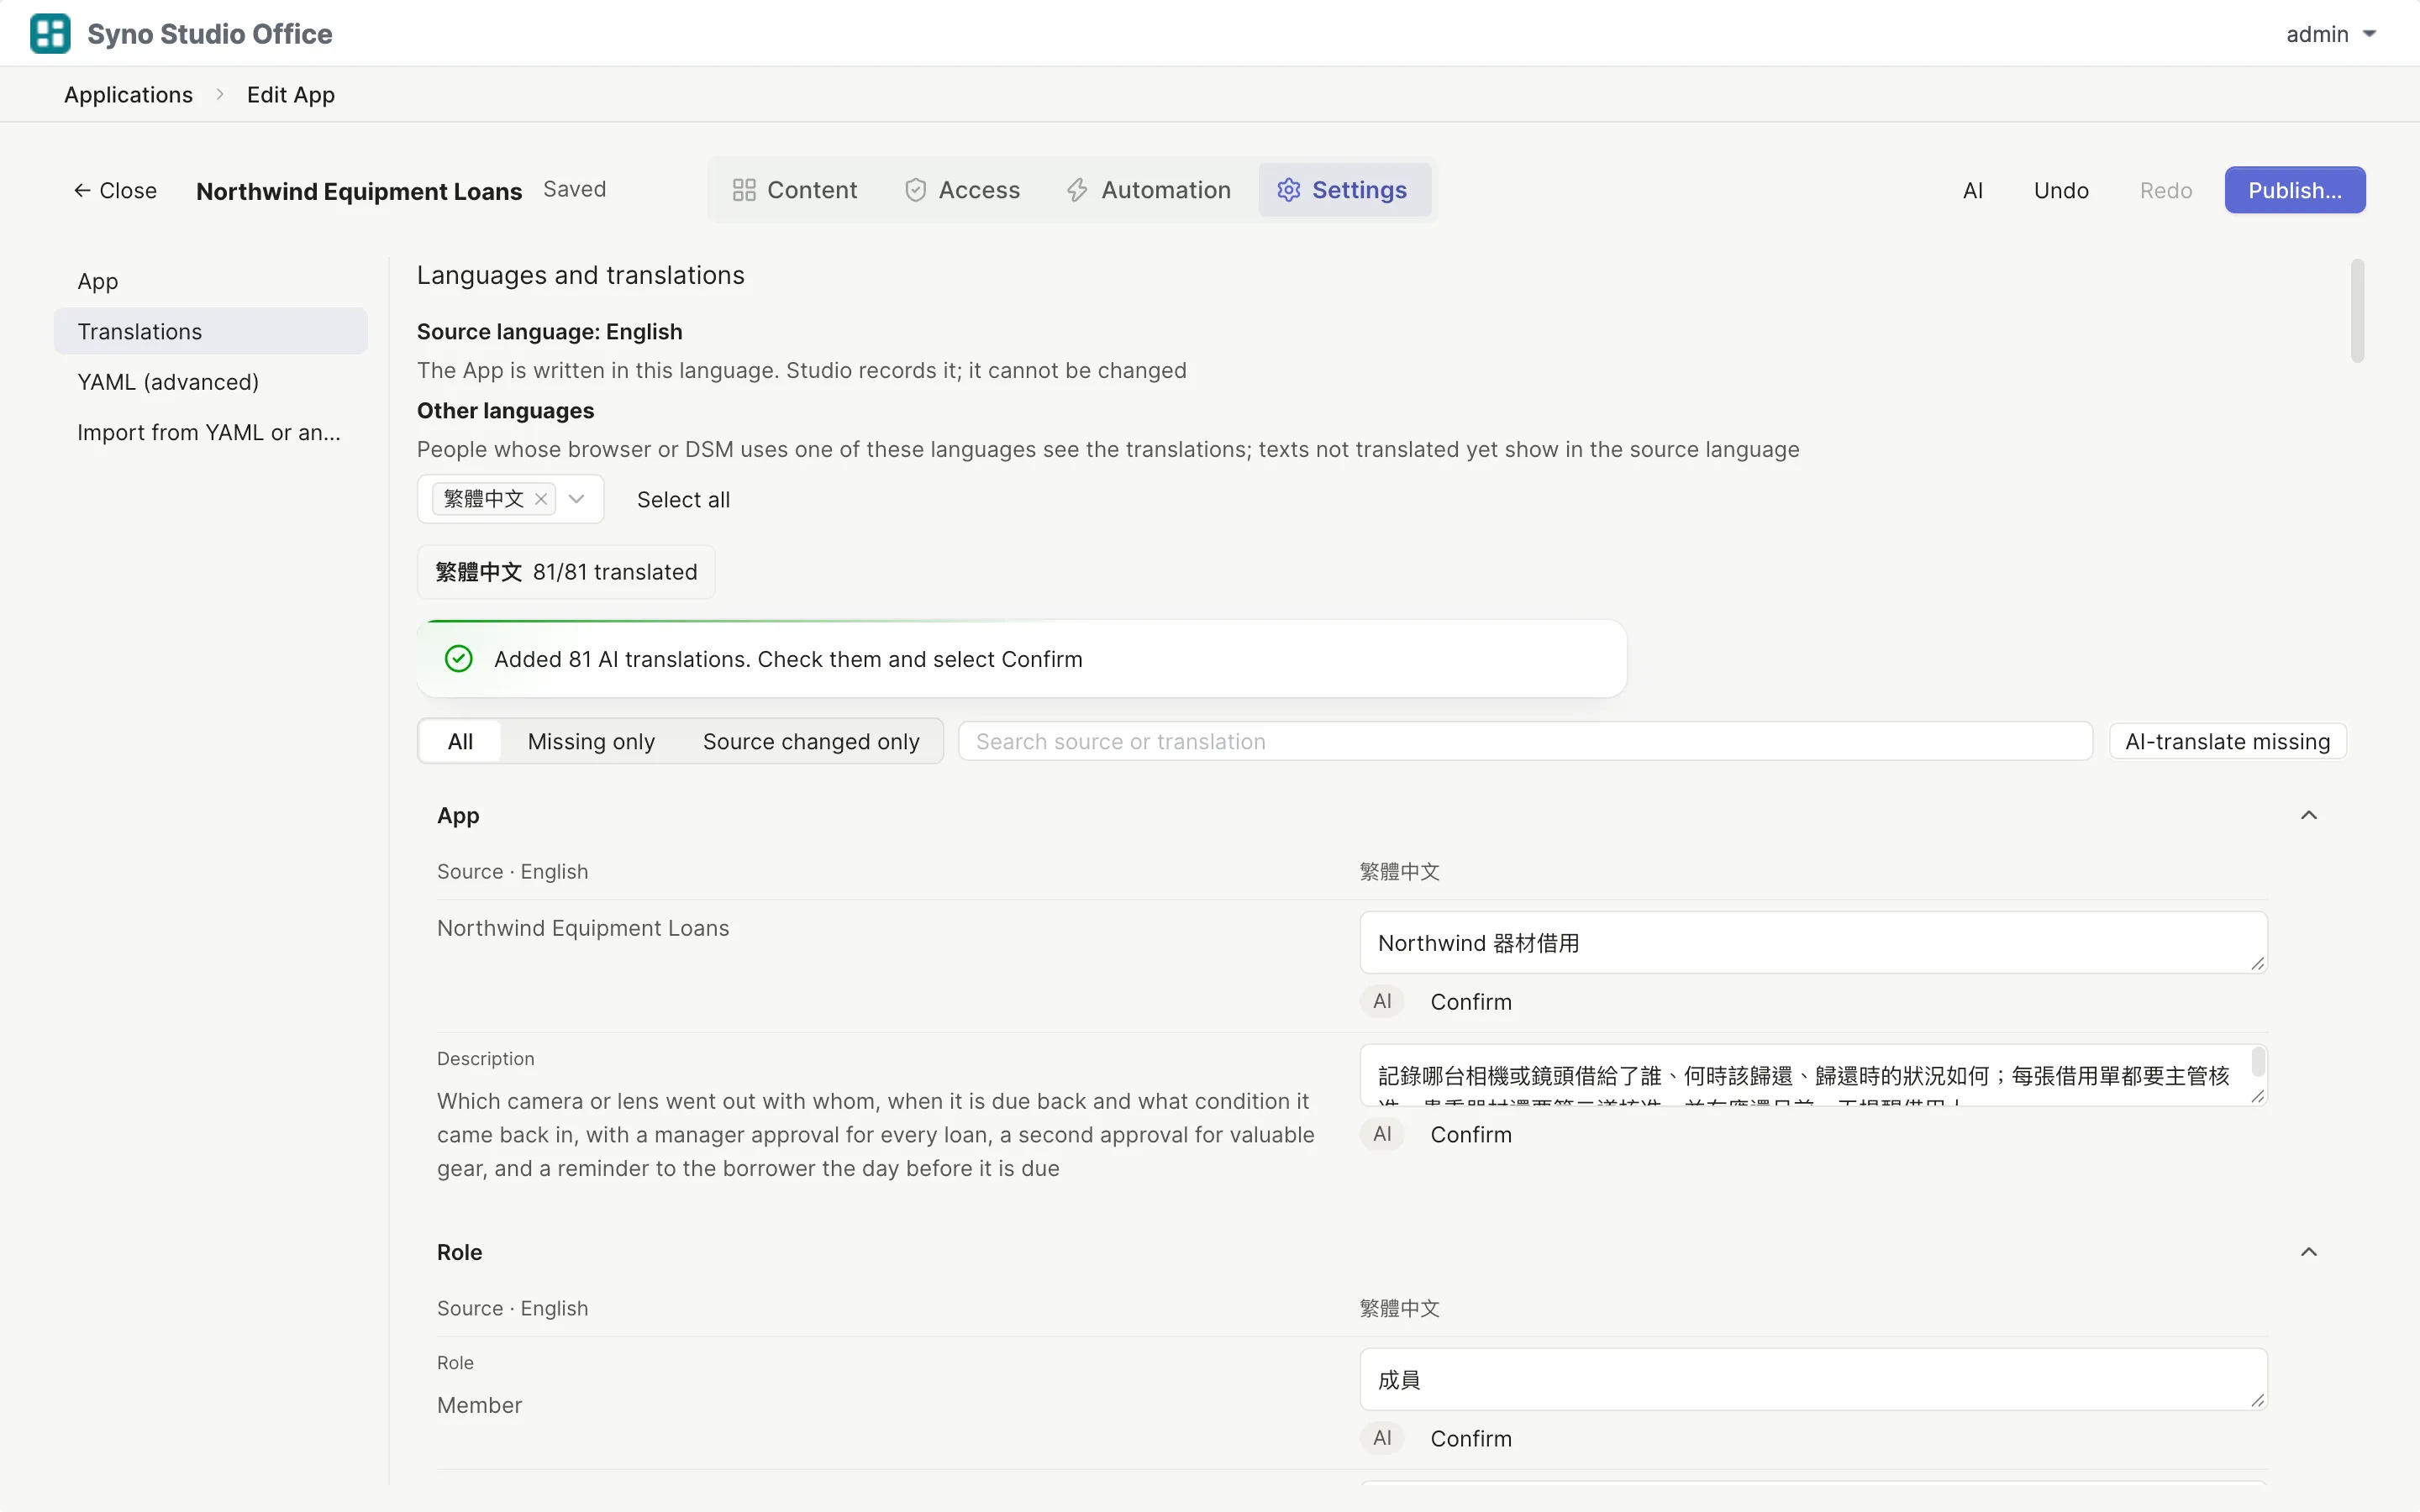Click the Applications breadcrumb link
Screen dimensions: 2420x1512
(128, 95)
